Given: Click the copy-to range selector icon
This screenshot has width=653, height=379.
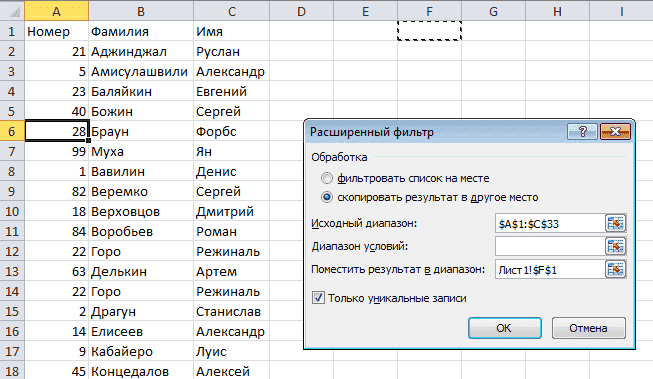Looking at the screenshot, I should pyautogui.click(x=615, y=269).
